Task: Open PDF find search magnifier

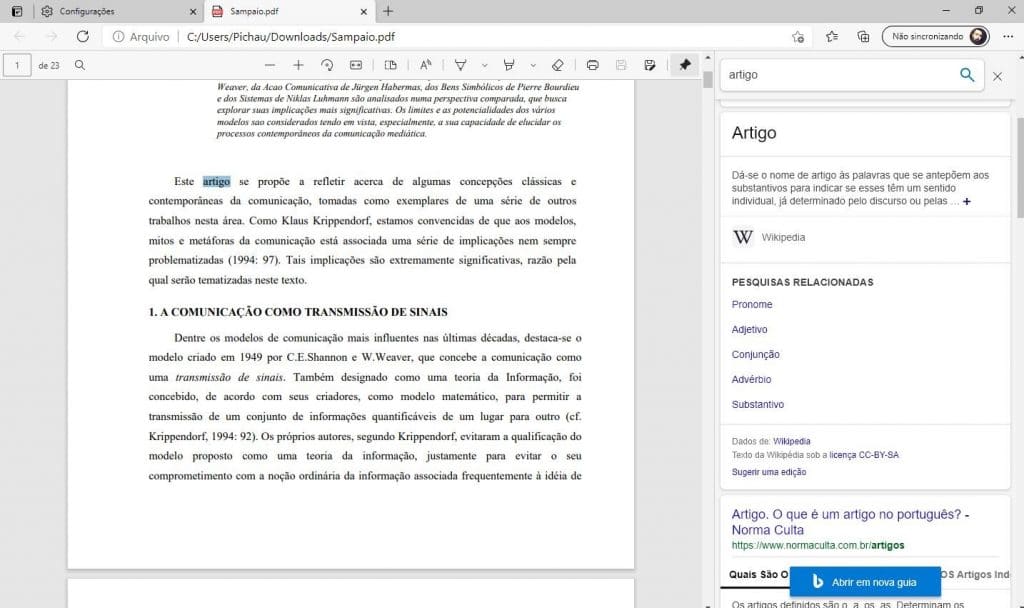Action: click(x=80, y=65)
